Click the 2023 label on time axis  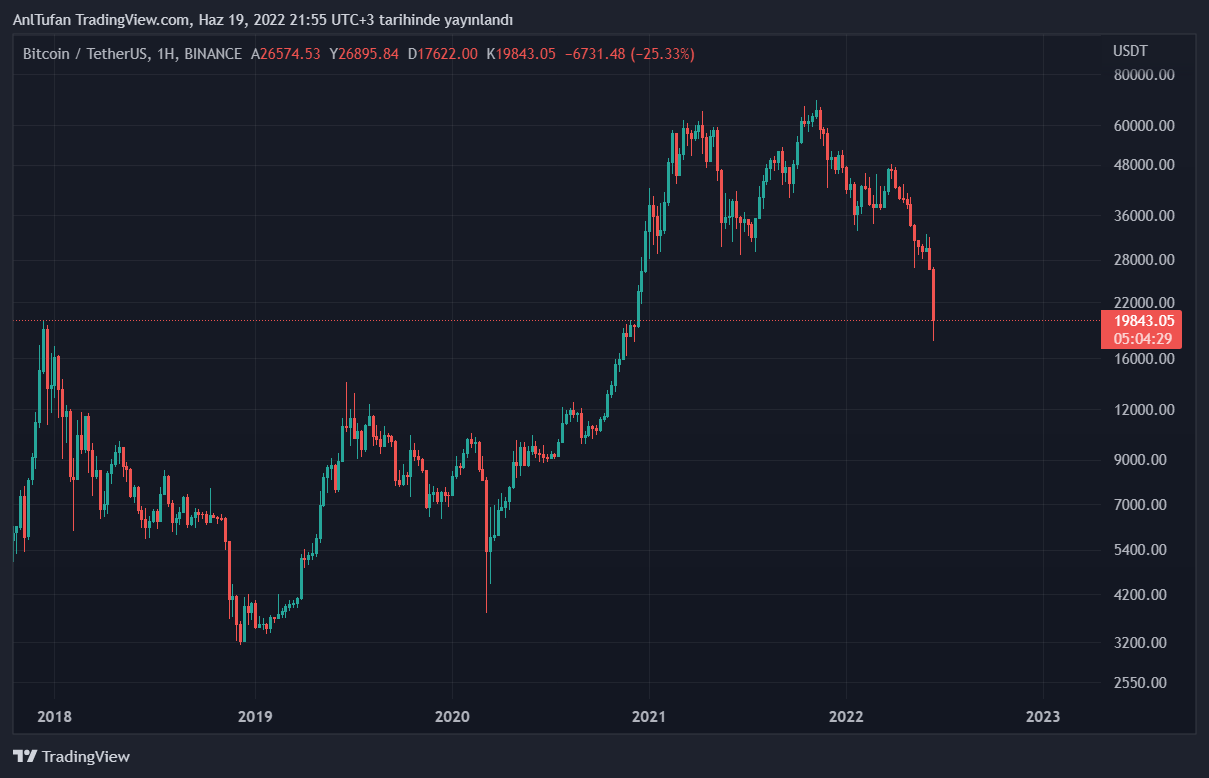pyautogui.click(x=1043, y=716)
